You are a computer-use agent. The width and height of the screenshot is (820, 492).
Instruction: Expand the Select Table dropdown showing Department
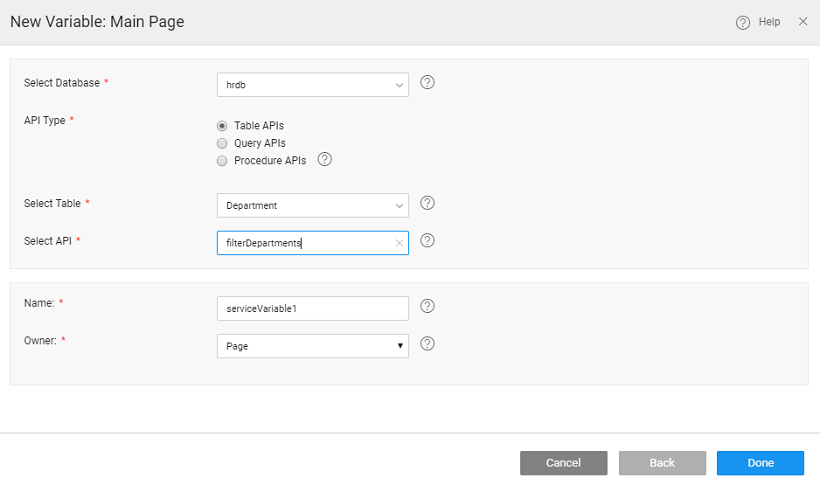click(x=312, y=205)
